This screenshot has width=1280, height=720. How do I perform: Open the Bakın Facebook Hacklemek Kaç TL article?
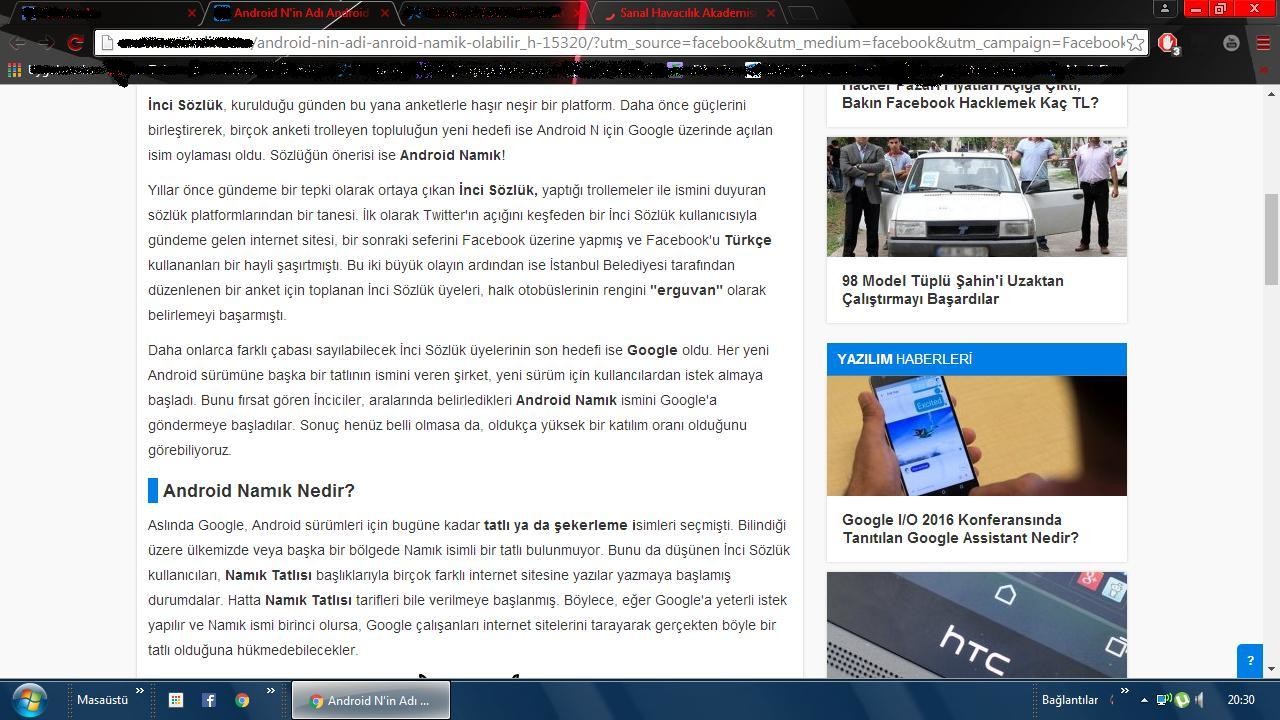coord(970,103)
